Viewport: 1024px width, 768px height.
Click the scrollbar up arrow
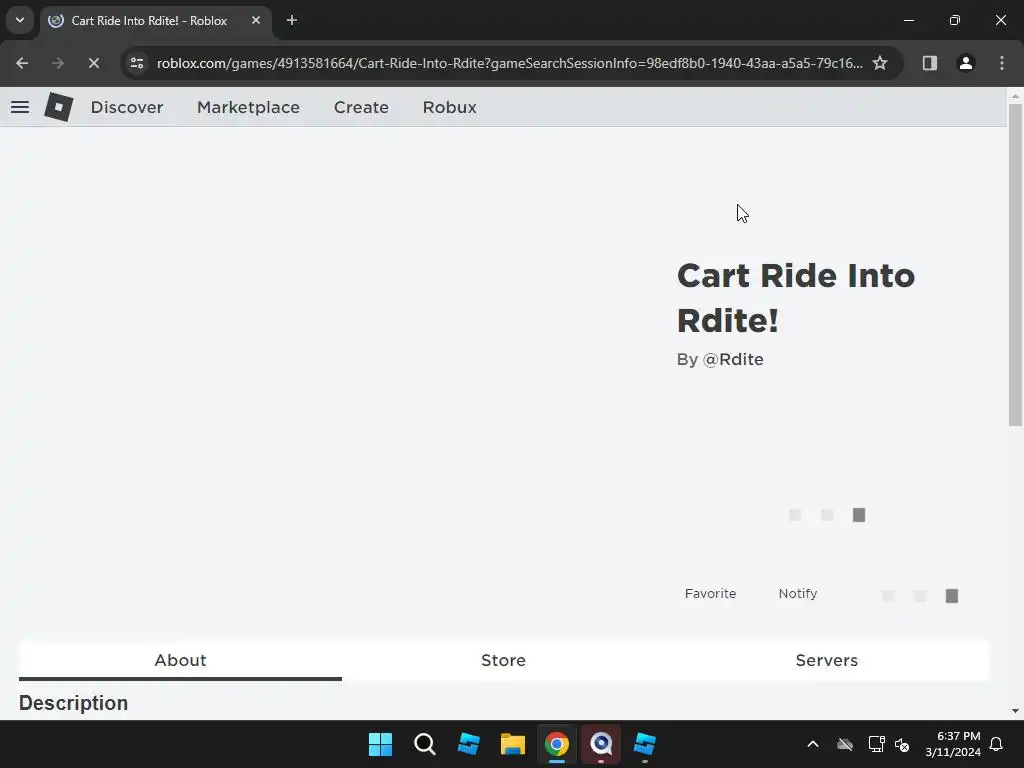pos(1015,96)
